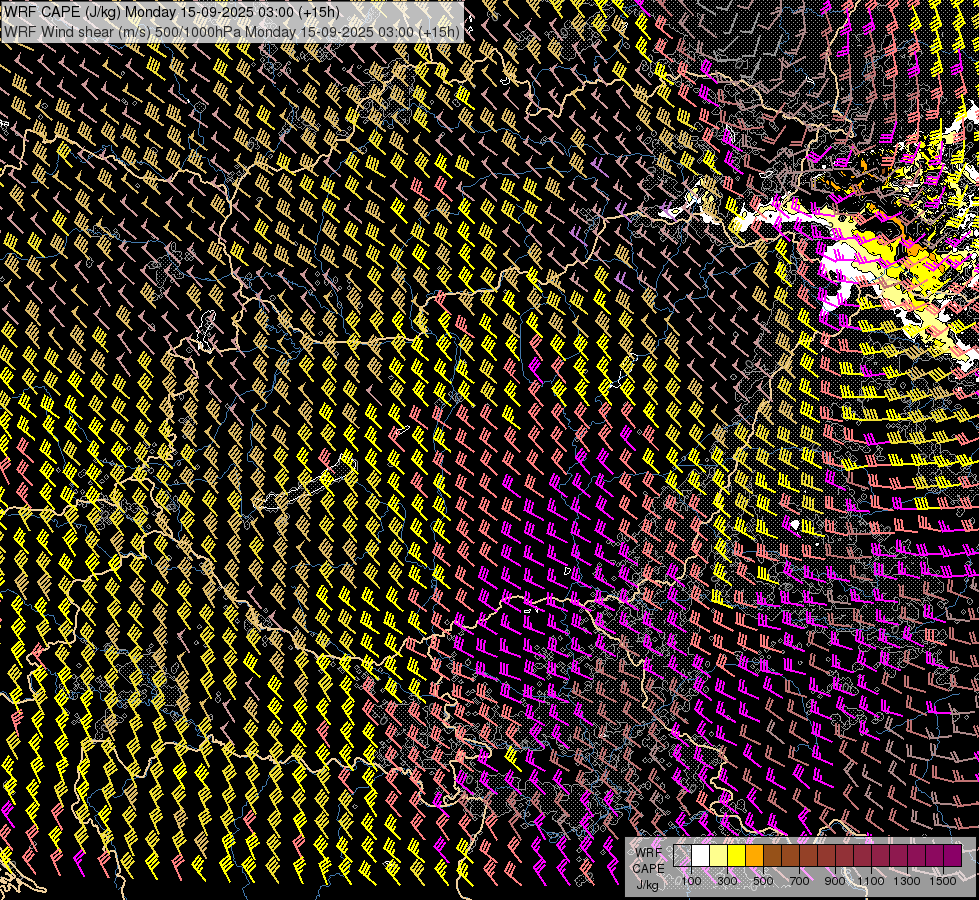
Task: Click the 100 legend scale label
Action: click(692, 881)
